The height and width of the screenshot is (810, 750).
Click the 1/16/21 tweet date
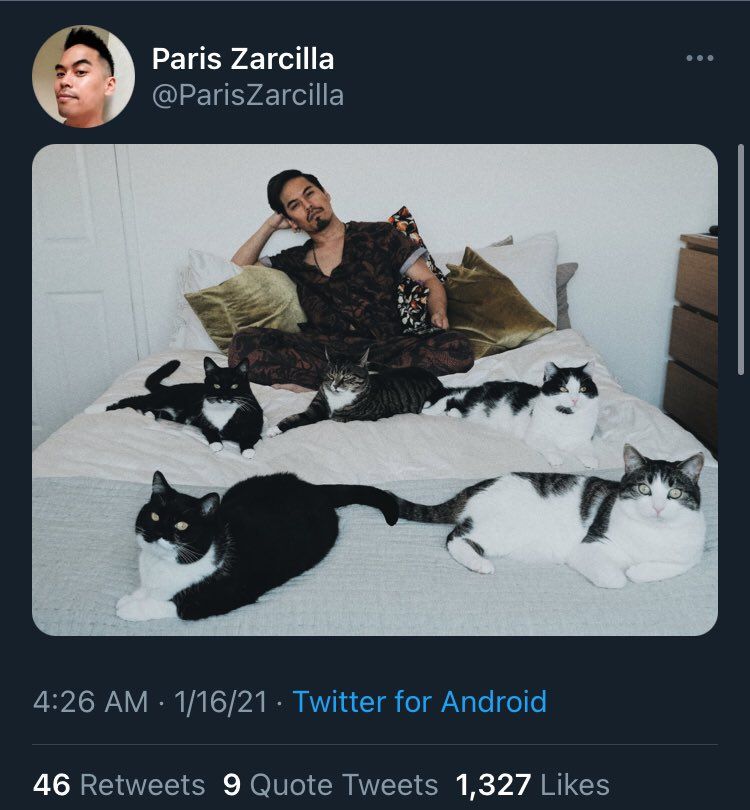[221, 702]
